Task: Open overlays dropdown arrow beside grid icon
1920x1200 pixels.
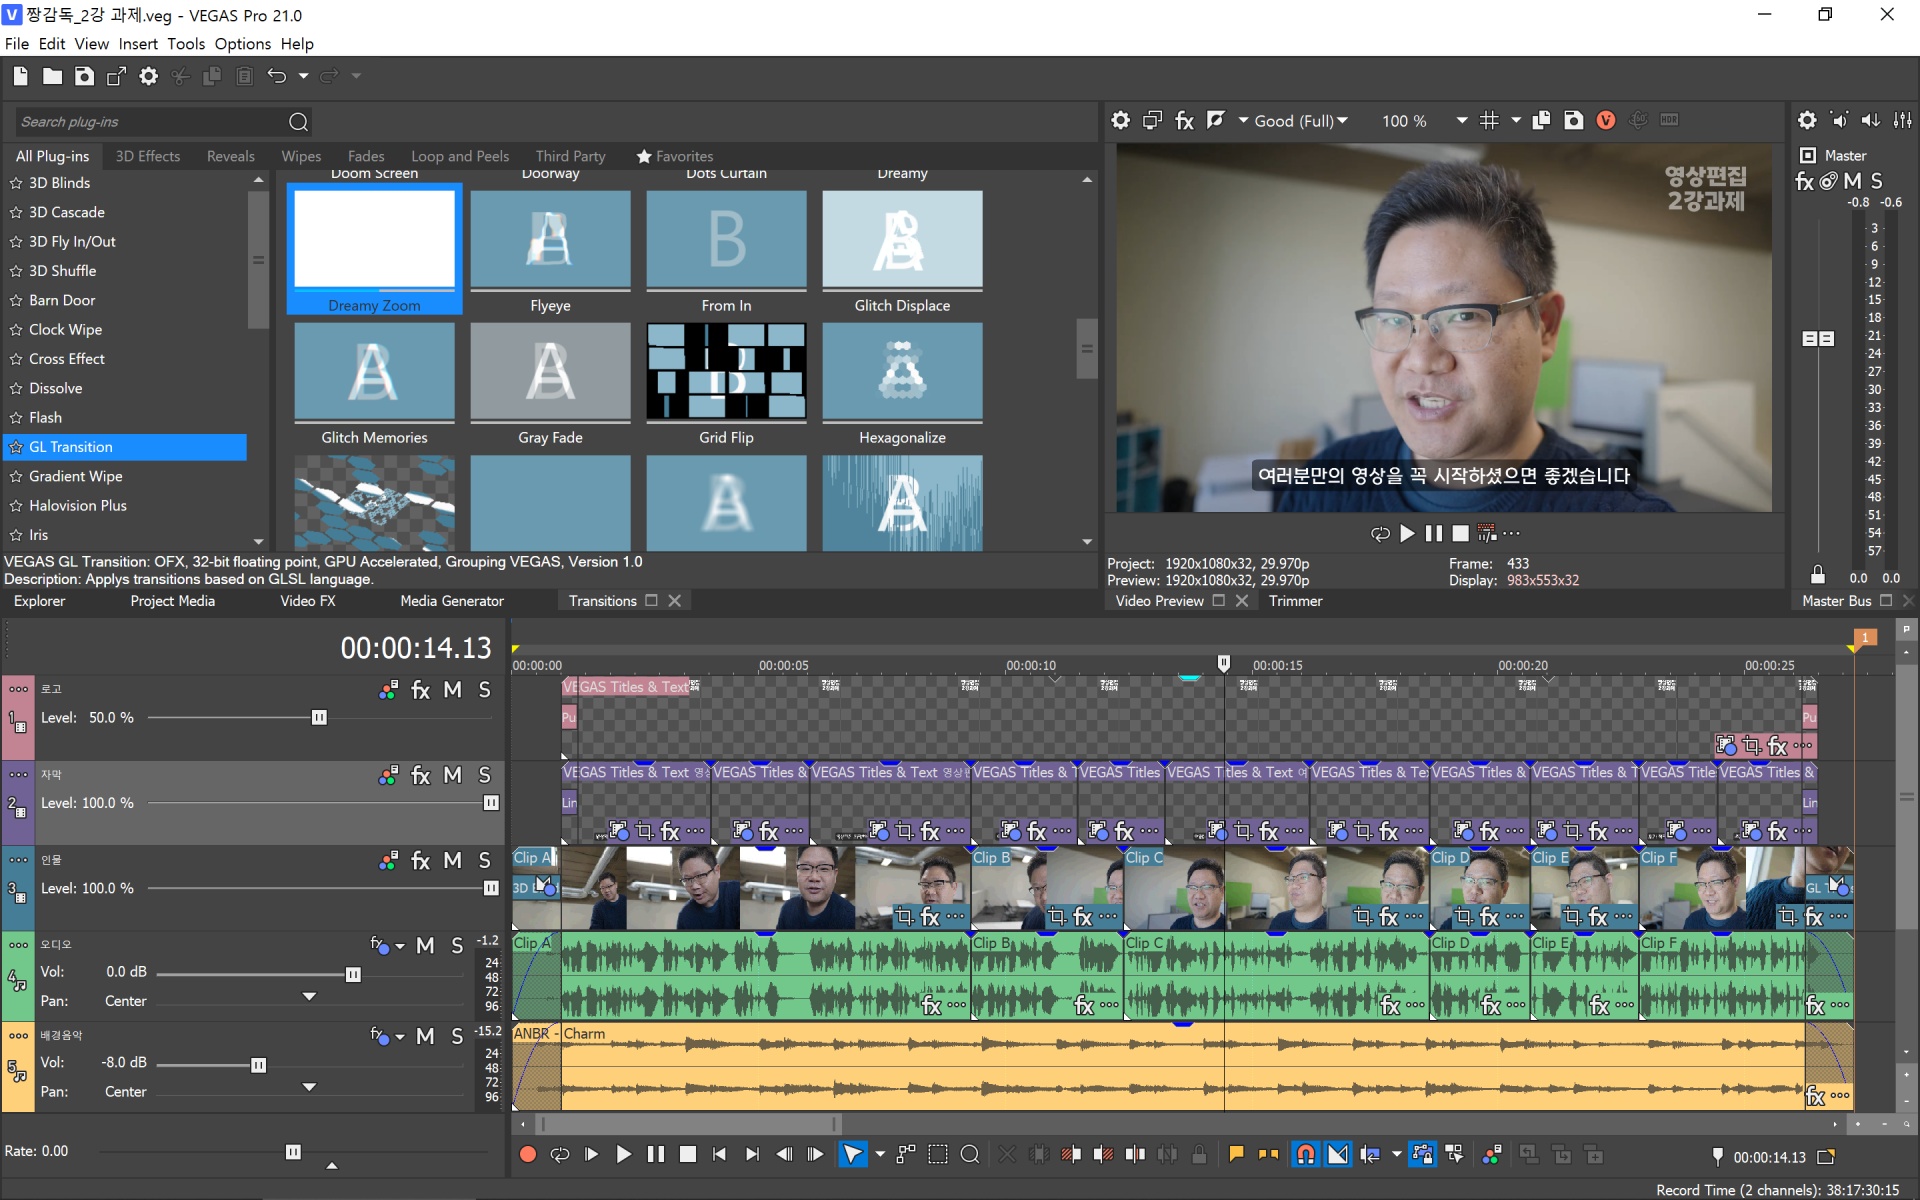Action: click(1516, 121)
